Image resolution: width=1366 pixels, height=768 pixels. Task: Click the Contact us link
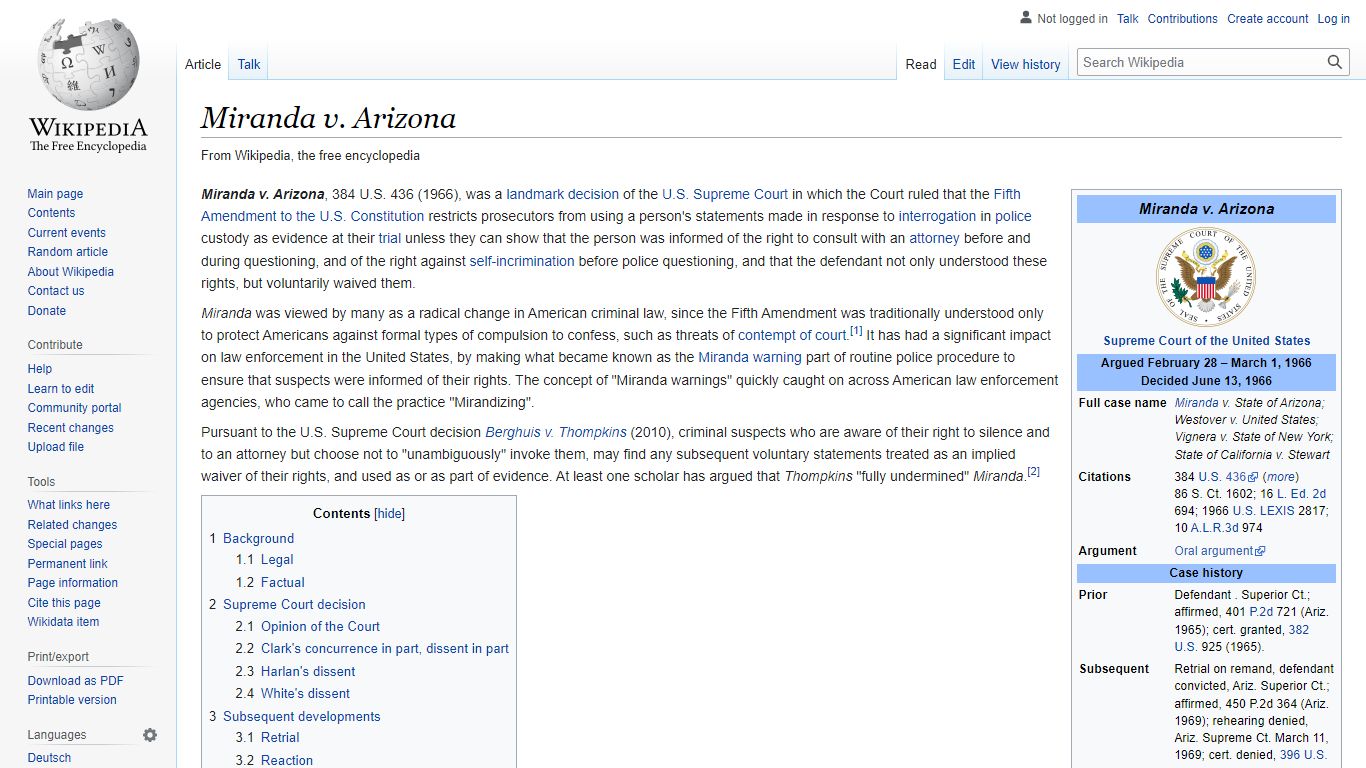click(x=56, y=291)
